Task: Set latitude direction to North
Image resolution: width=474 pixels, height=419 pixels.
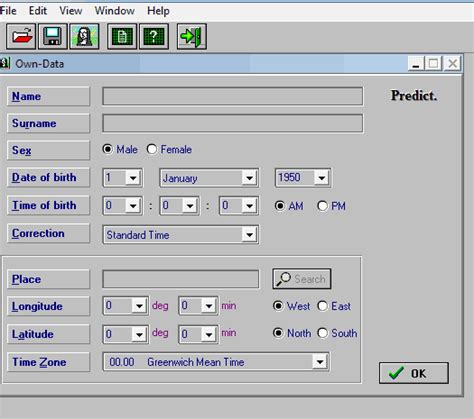Action: (x=278, y=333)
